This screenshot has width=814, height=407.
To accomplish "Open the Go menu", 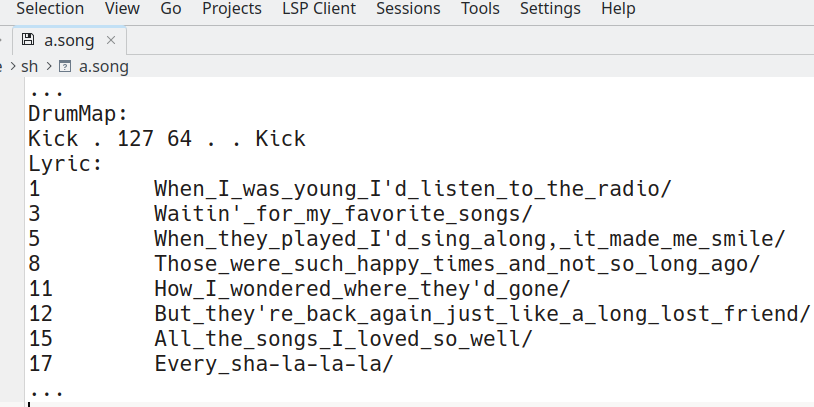I will (170, 9).
